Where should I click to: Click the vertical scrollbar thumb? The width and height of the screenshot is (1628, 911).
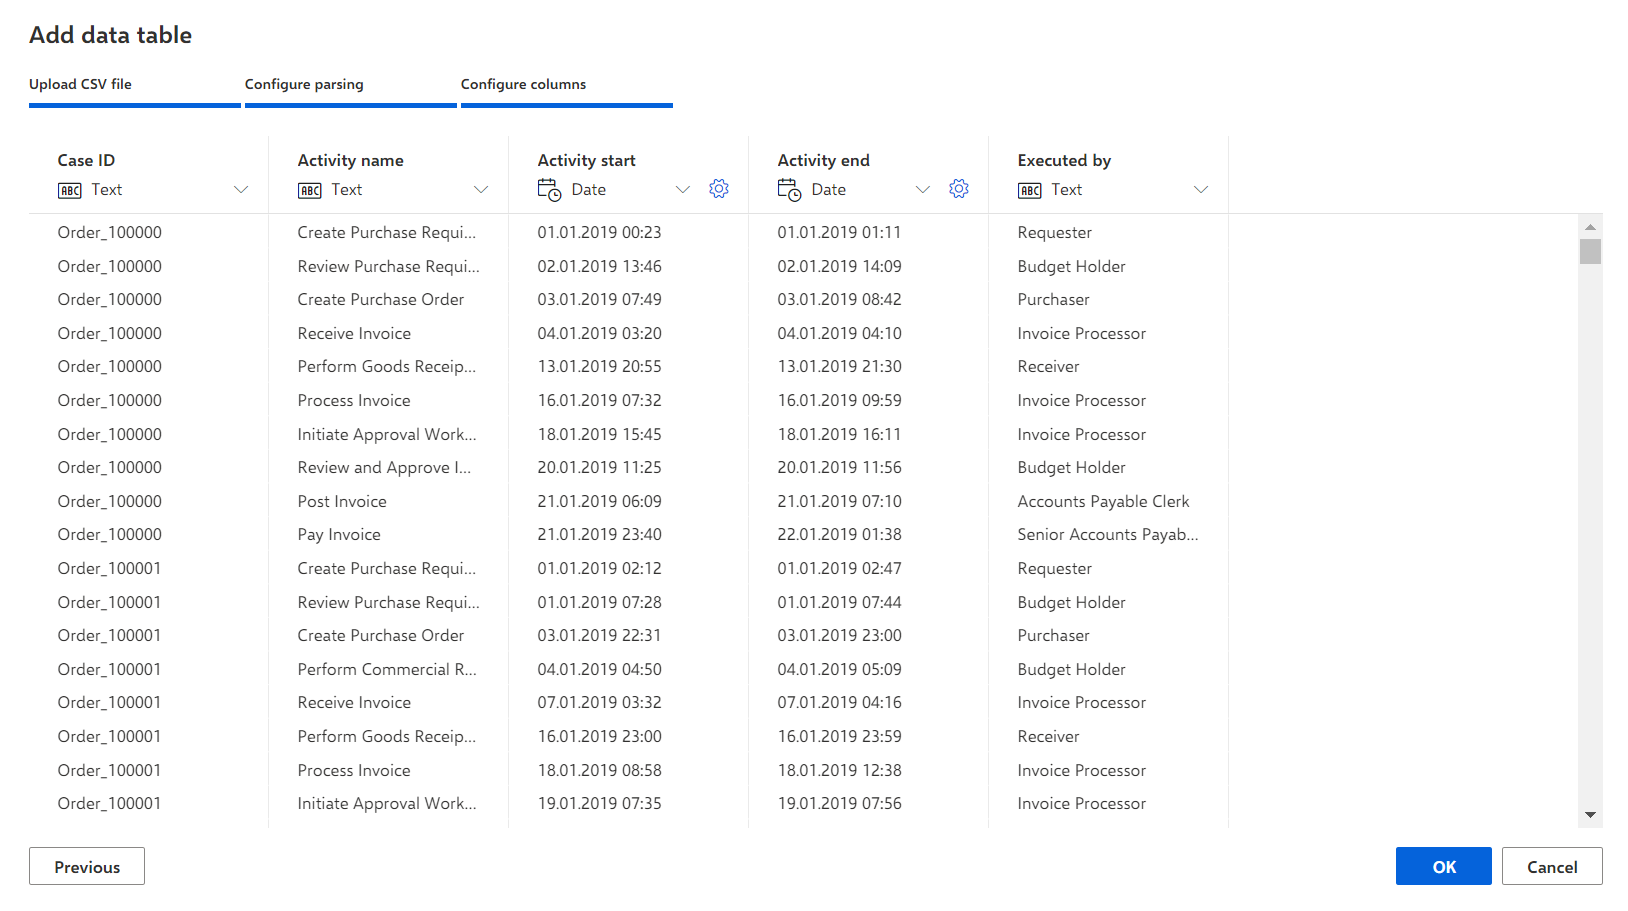pos(1590,251)
